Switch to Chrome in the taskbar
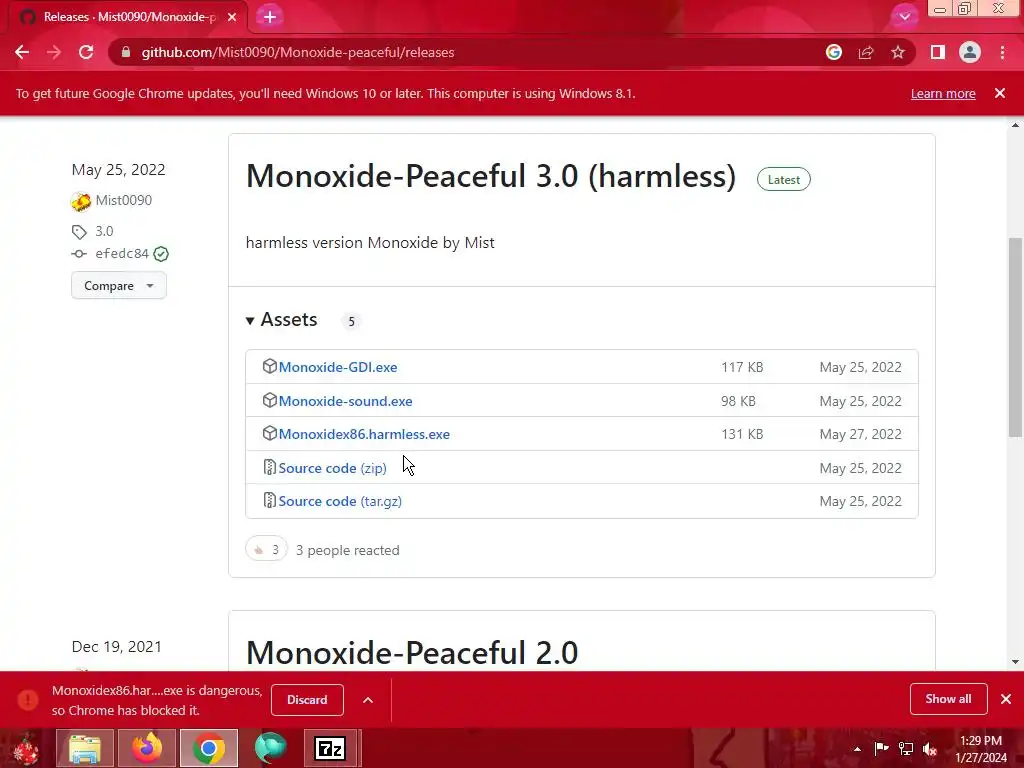Screen dimensions: 1024x768 (209, 748)
